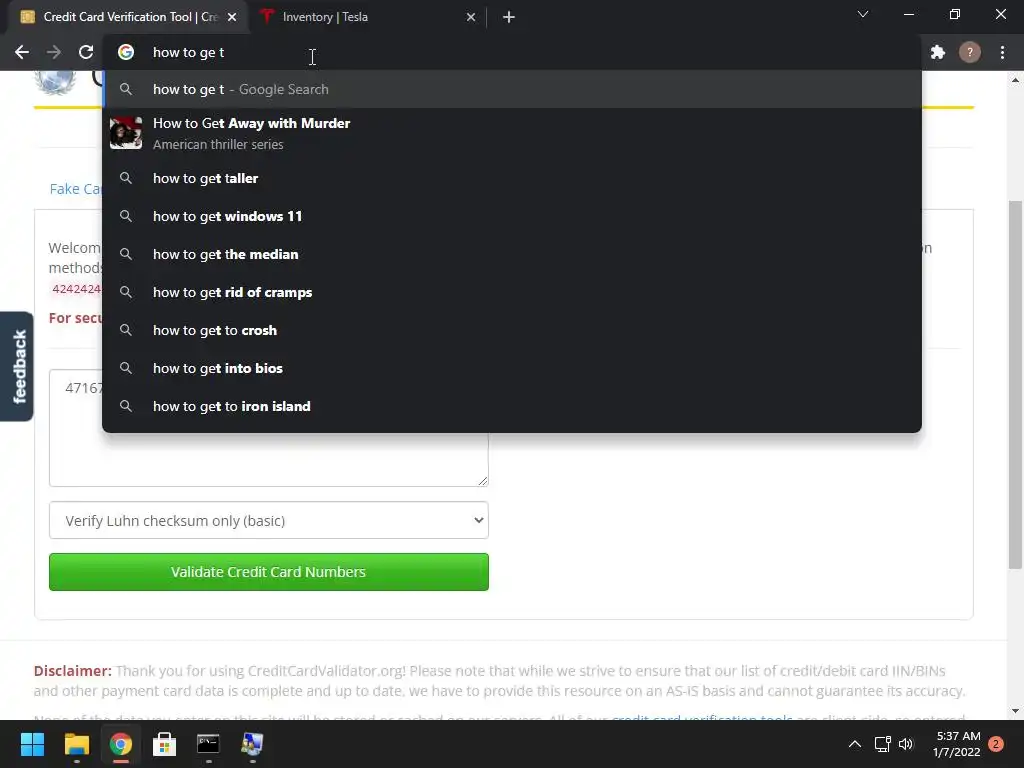Open the Windows Start menu
This screenshot has height=768, width=1024.
32,744
